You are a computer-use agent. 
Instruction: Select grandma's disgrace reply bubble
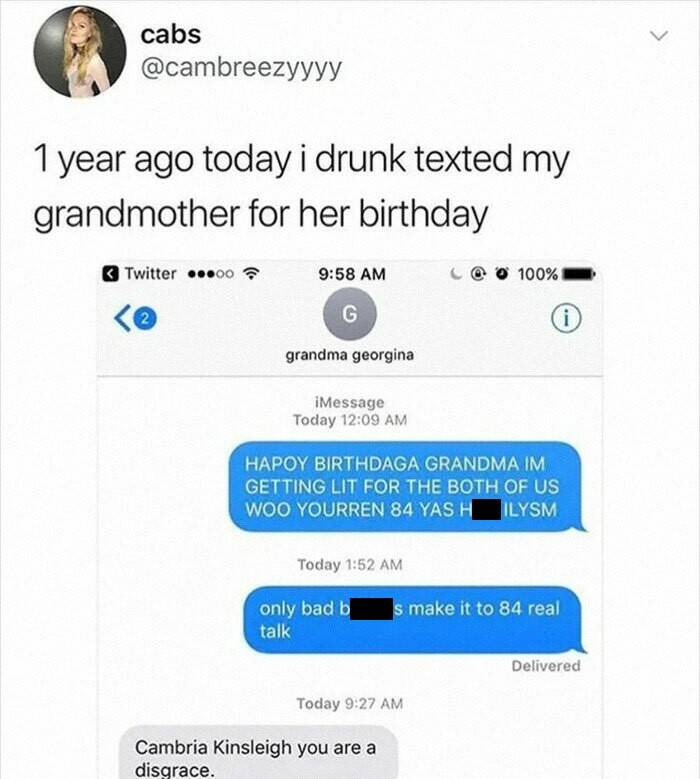point(258,752)
